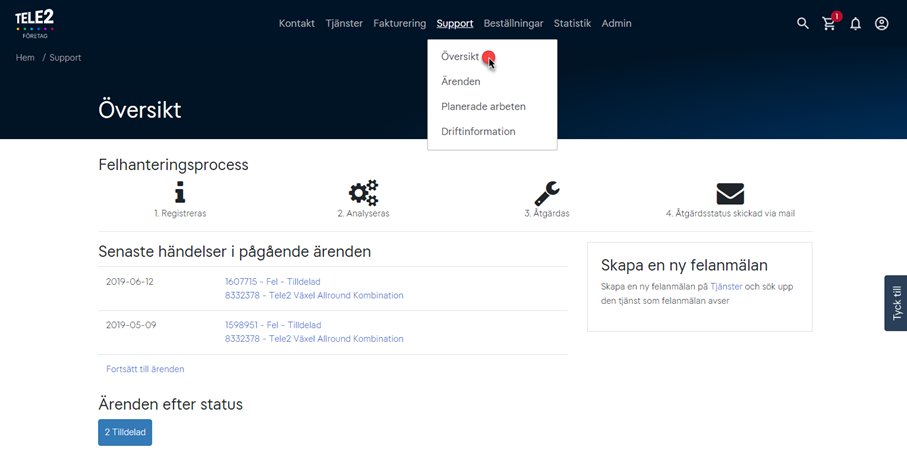Open service link under case 1598951
This screenshot has height=453, width=907.
(x=314, y=339)
